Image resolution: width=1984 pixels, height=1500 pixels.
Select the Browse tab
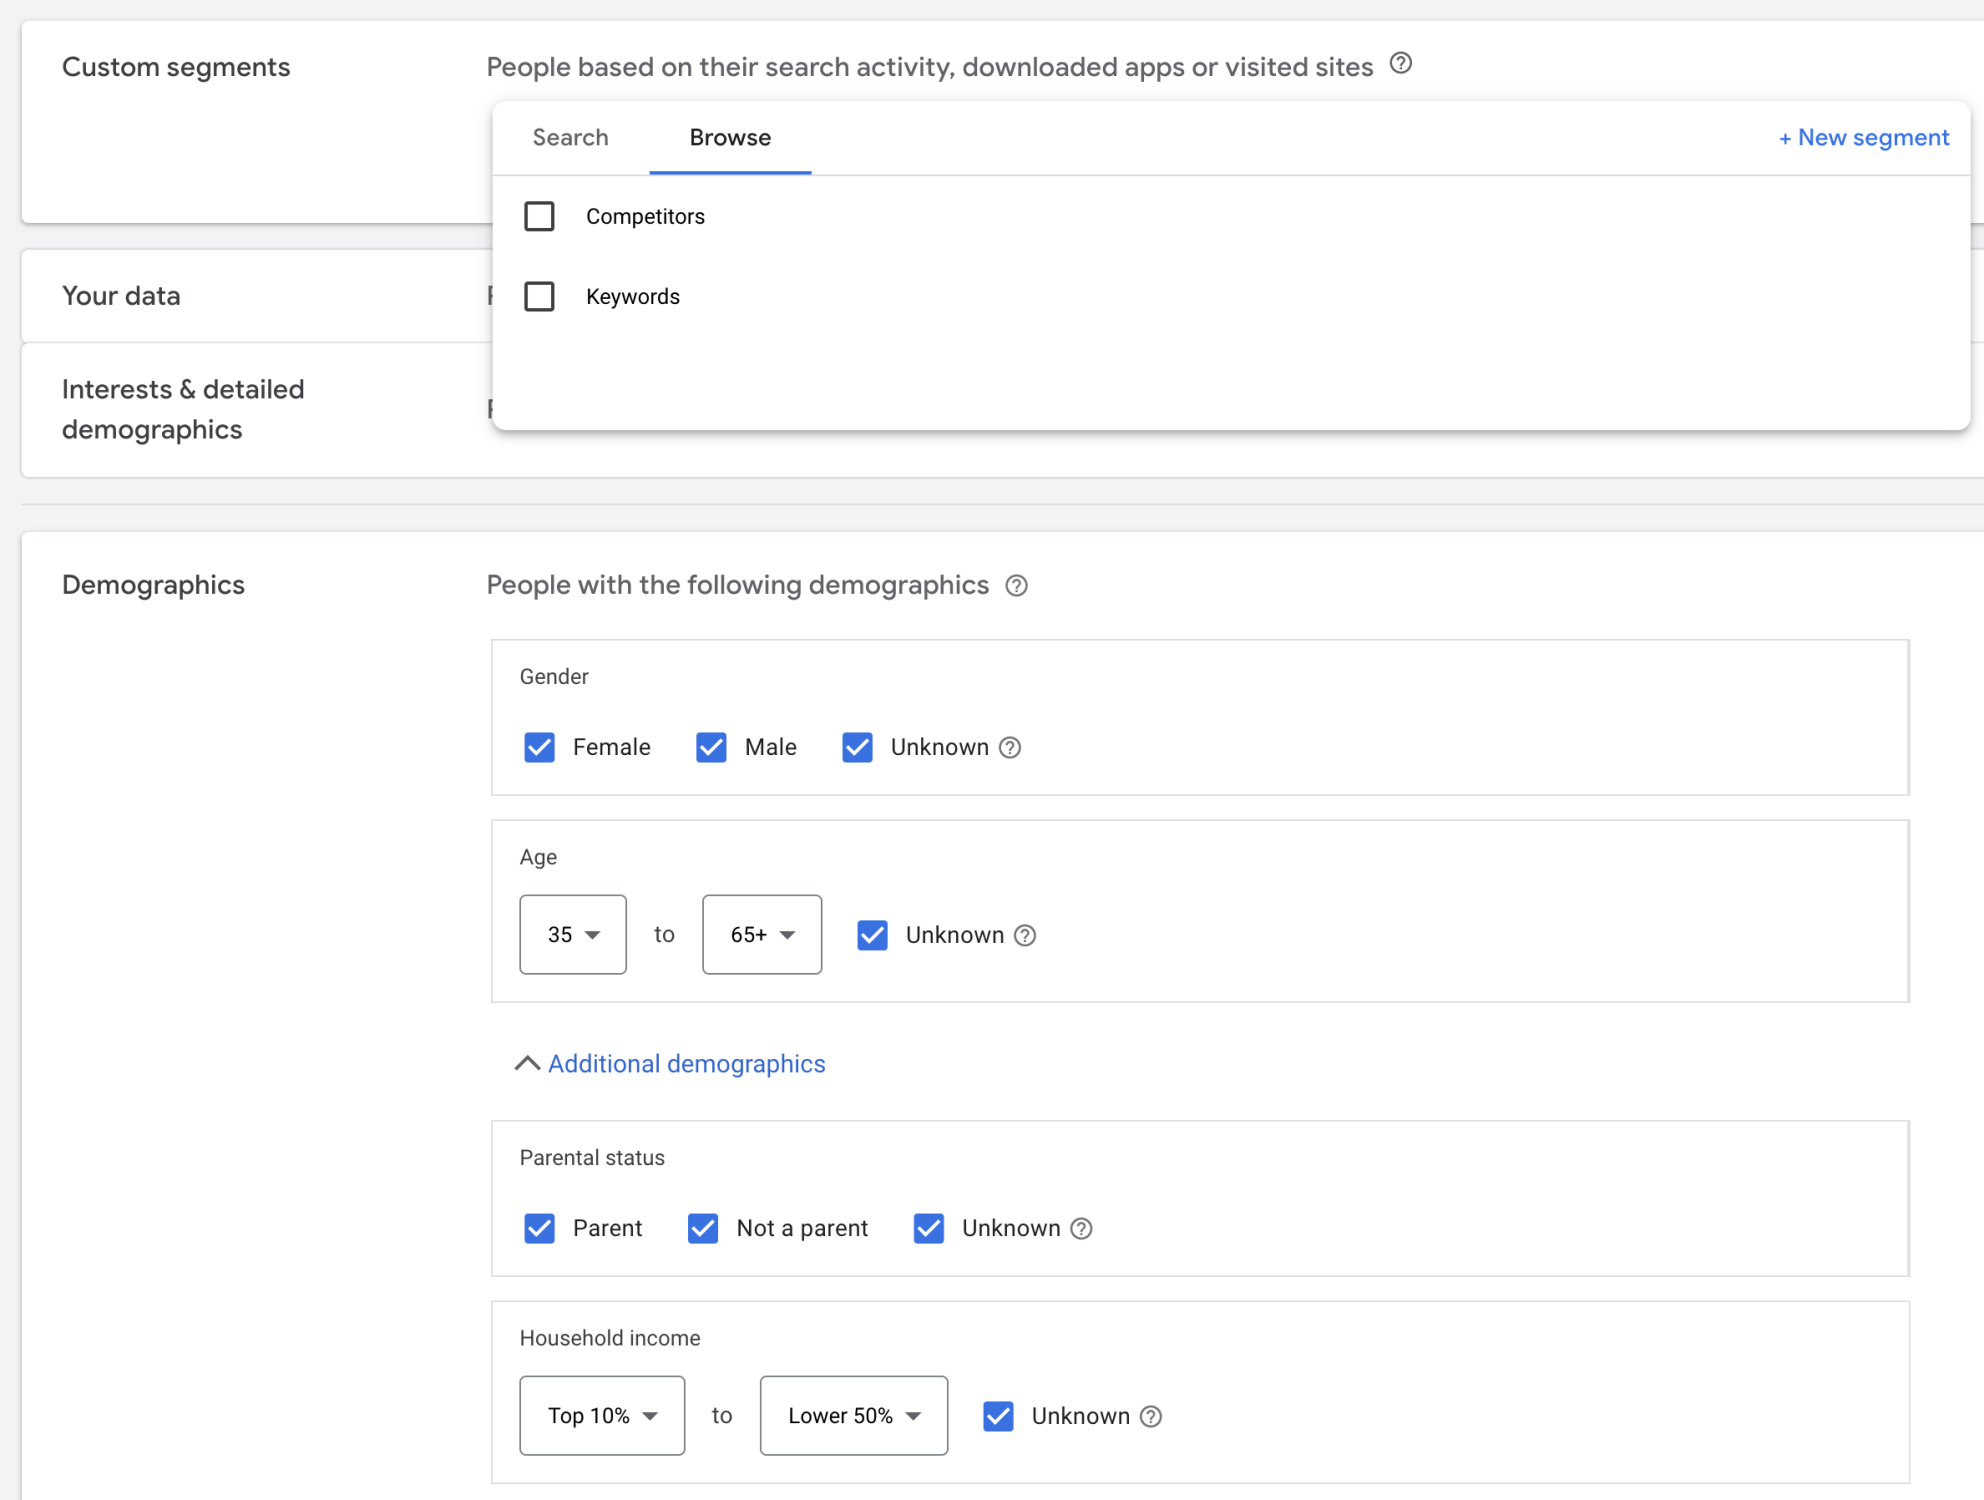pos(729,137)
